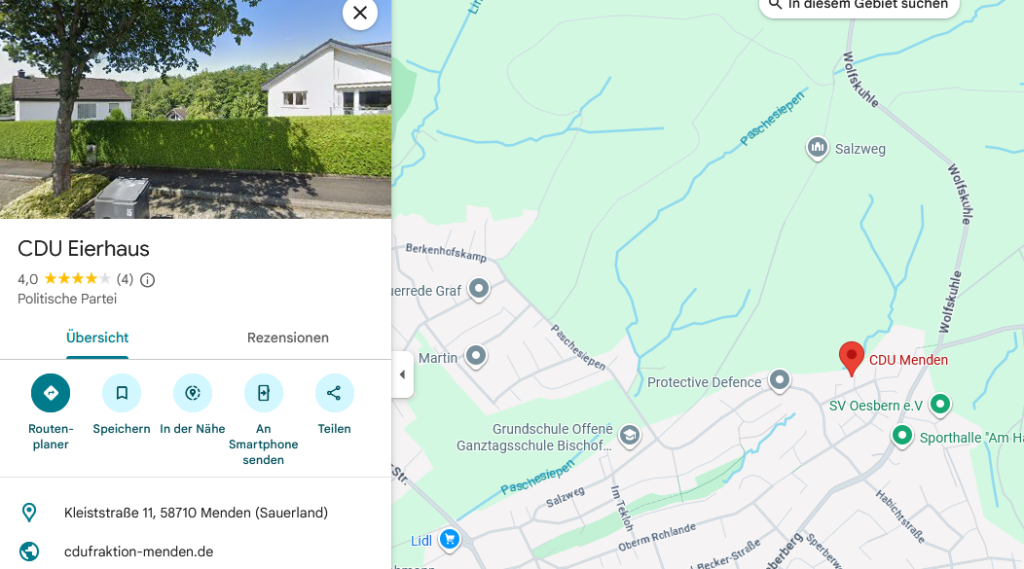Screen dimensions: 1024x569
Task: Open the Salzweg museum marker
Action: point(817,148)
